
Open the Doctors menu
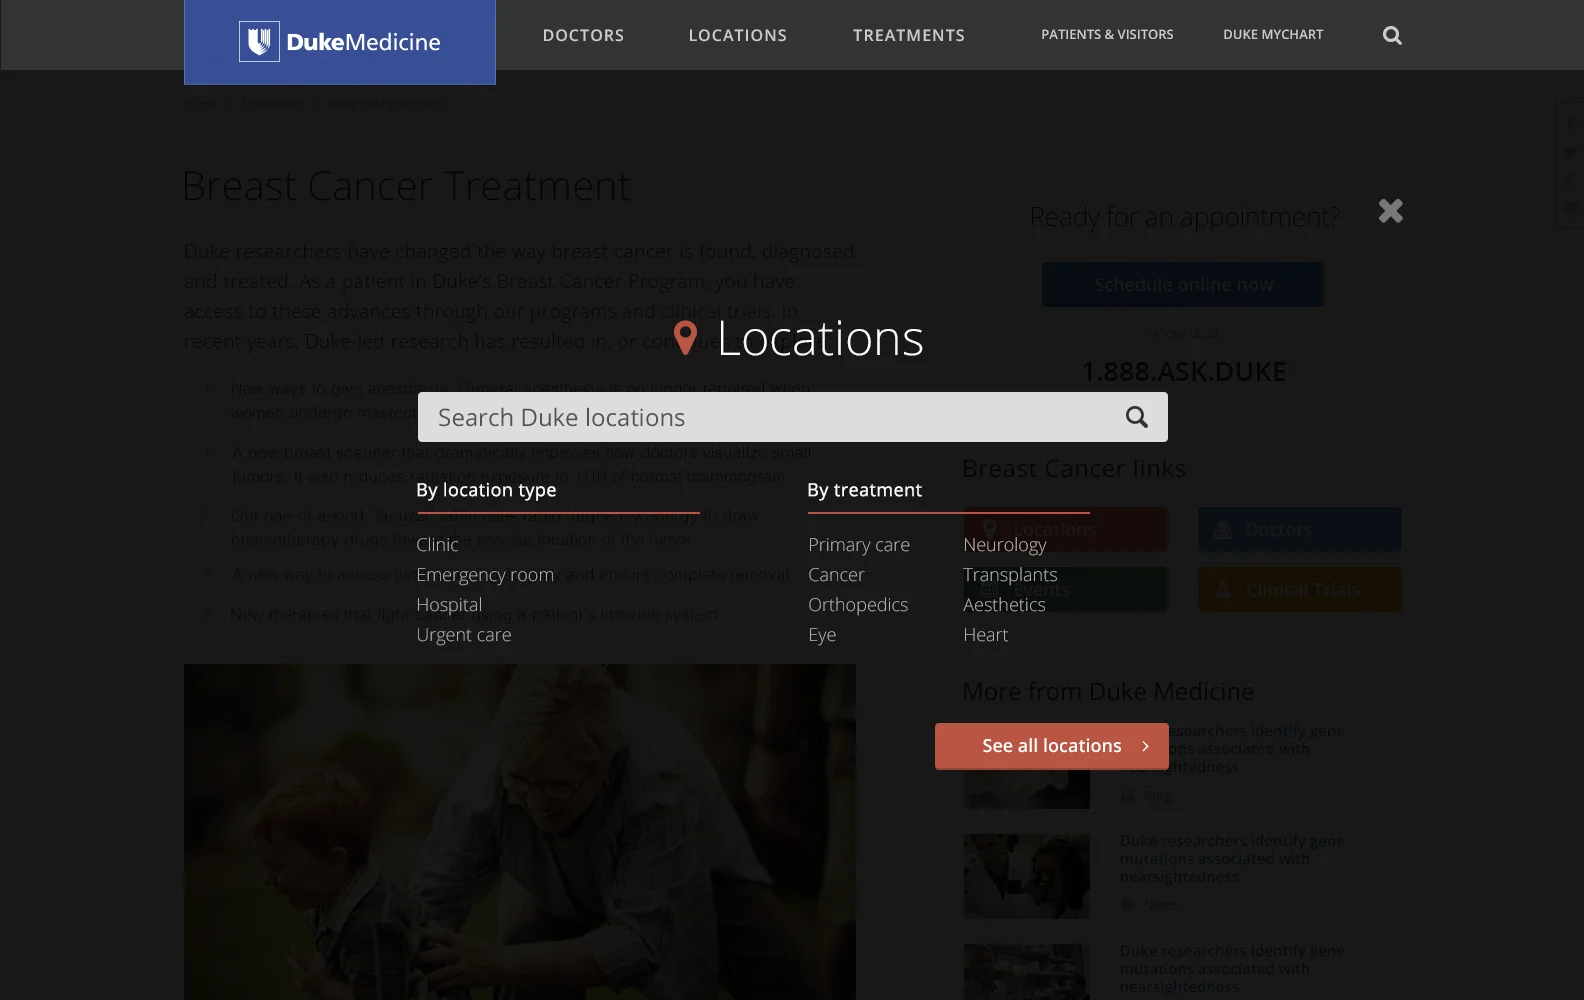[x=583, y=35]
